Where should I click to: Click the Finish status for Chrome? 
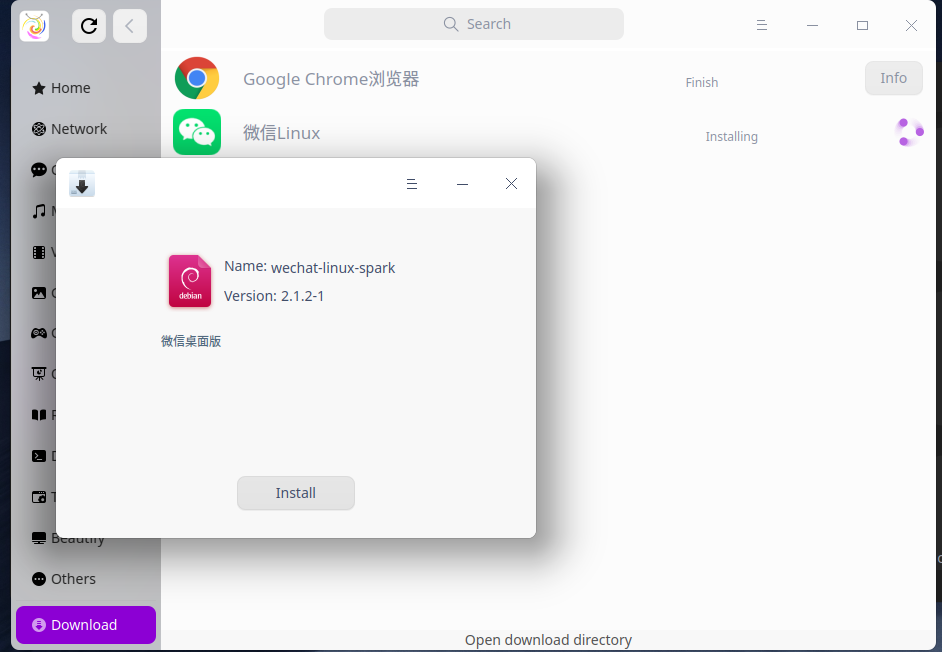pos(702,82)
